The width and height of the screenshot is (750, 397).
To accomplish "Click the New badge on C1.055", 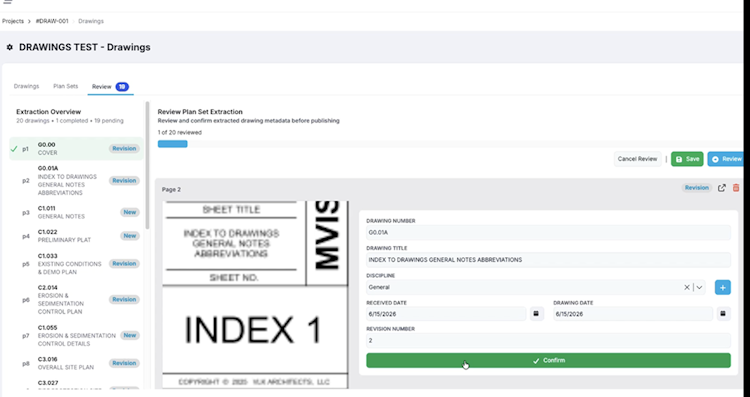I will click(130, 335).
